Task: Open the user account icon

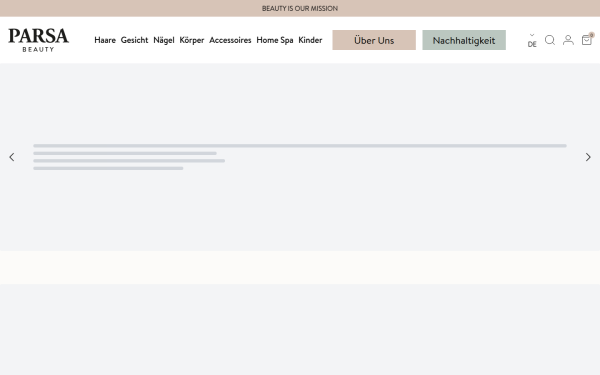Action: (568, 40)
